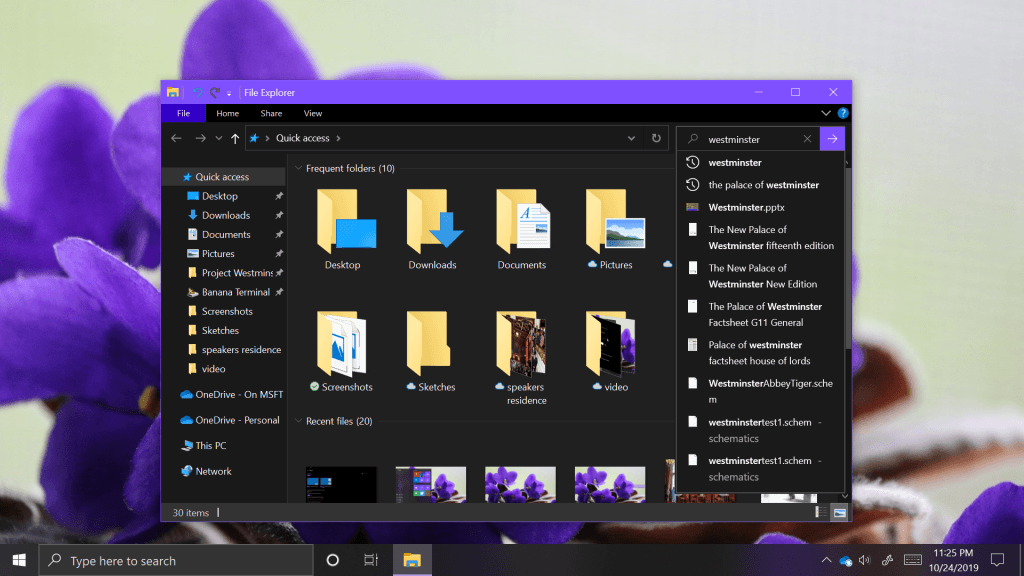This screenshot has width=1024, height=576.
Task: Expand the ribbon with the chevron
Action: 825,114
